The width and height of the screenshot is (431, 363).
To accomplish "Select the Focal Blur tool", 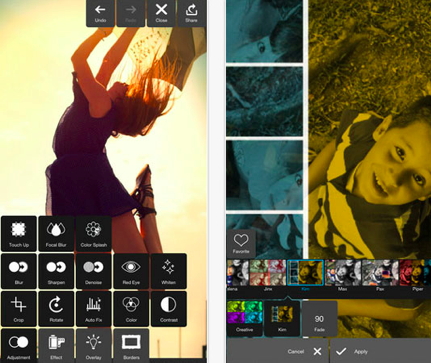I will point(56,234).
